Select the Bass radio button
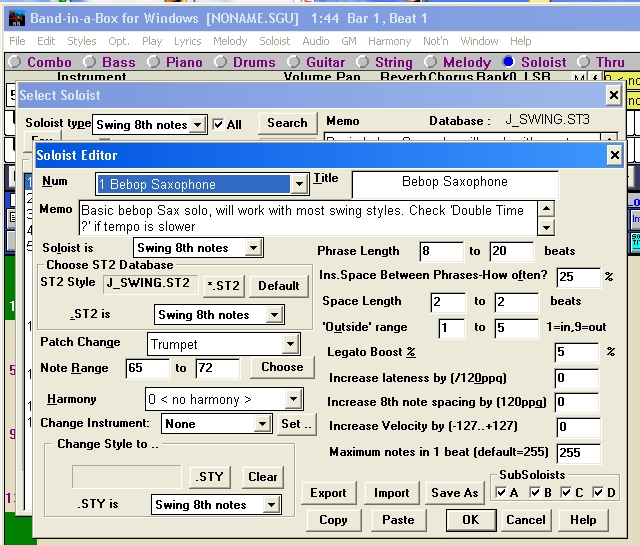Screen dimensions: 640x545 tap(90, 62)
